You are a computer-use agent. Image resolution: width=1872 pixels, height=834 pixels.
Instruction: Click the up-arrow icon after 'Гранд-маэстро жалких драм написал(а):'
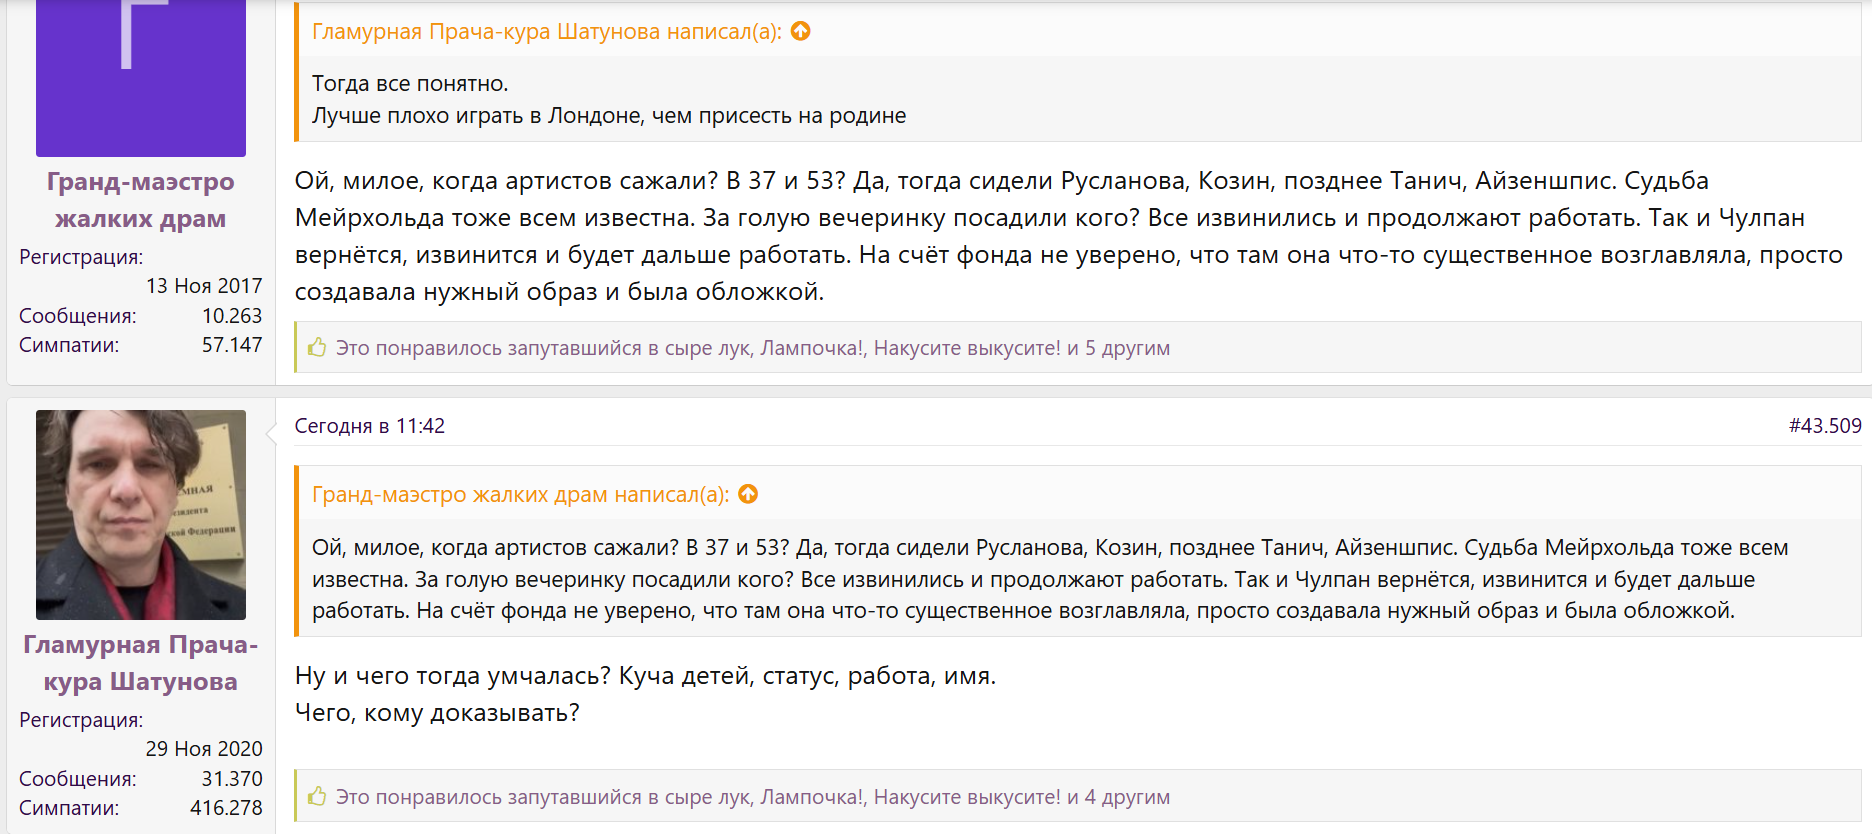(748, 495)
